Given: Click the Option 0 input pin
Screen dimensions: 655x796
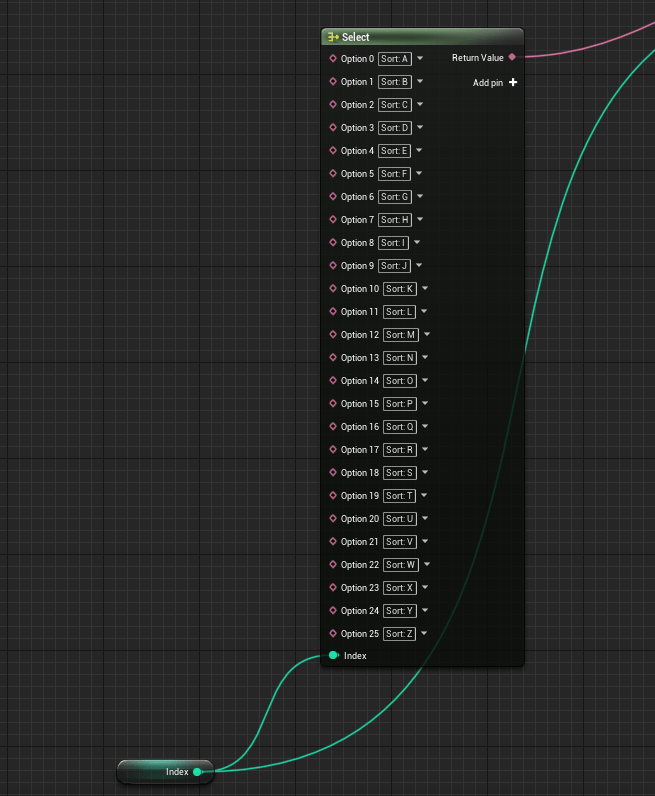Looking at the screenshot, I should pos(334,58).
